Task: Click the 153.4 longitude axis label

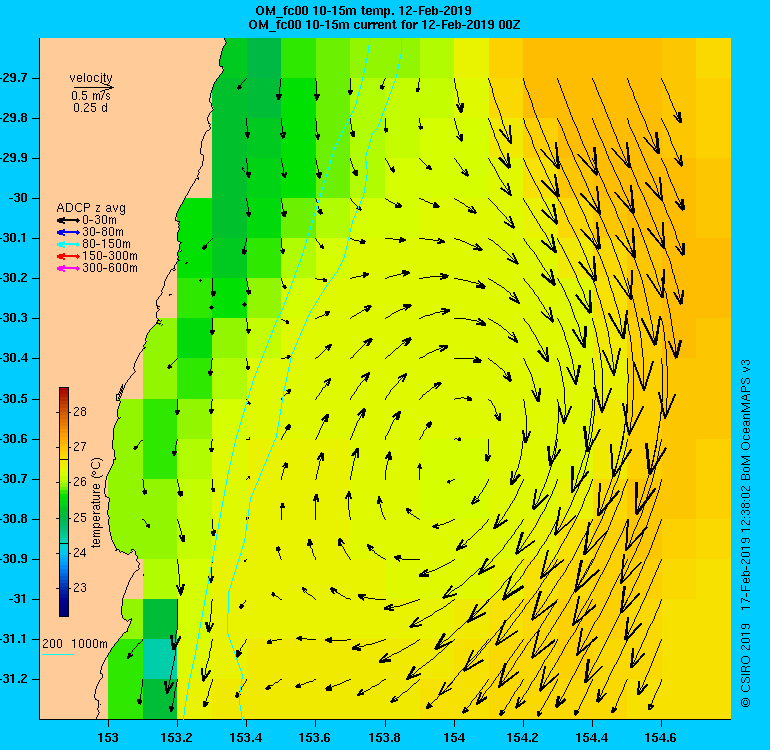Action: (x=246, y=738)
